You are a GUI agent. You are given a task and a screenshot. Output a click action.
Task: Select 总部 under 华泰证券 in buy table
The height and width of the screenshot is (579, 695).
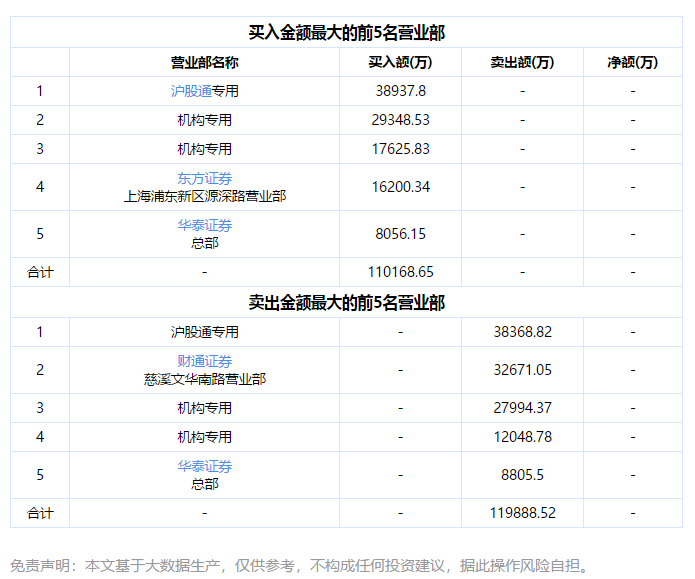(x=205, y=243)
